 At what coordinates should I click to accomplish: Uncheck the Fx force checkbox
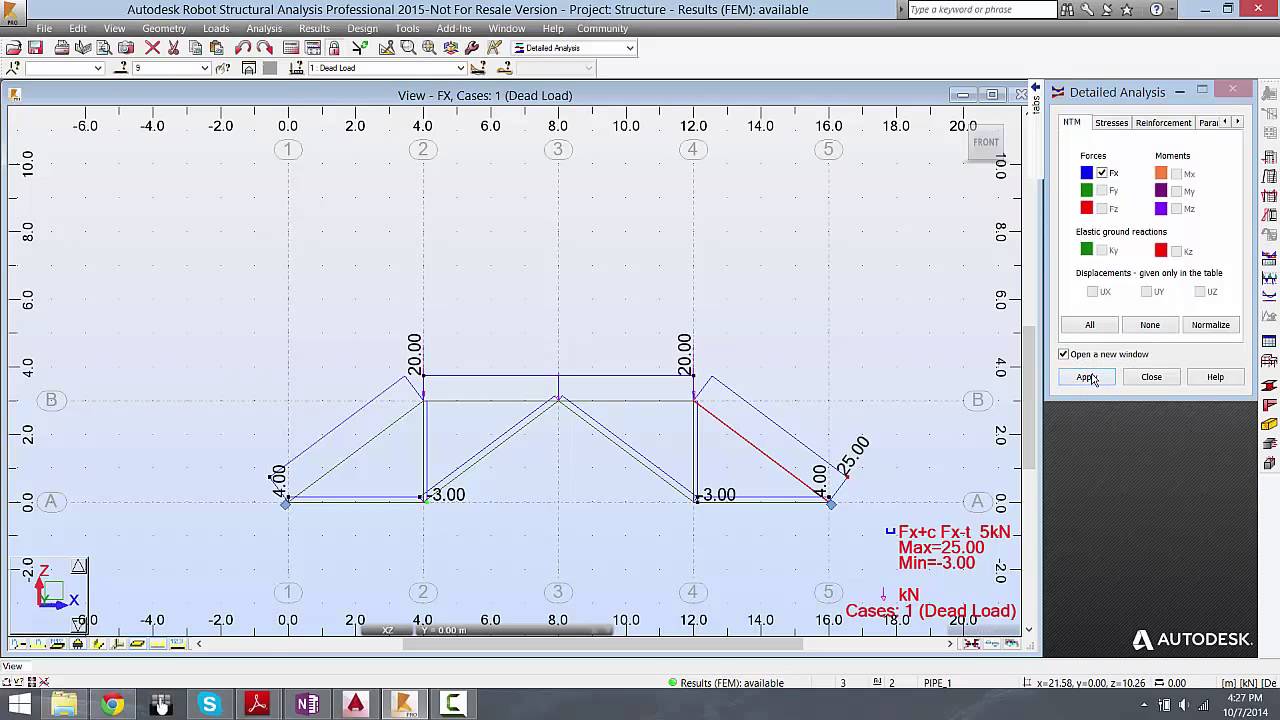1102,173
